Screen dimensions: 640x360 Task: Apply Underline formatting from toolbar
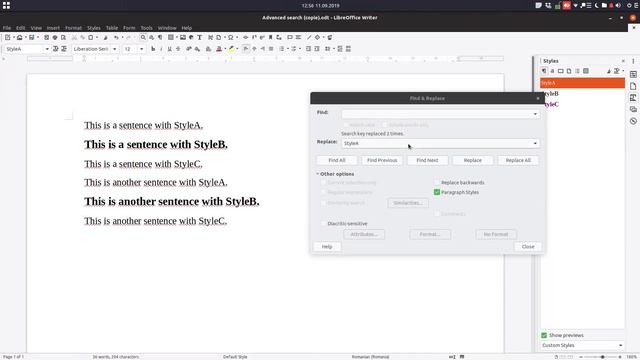pyautogui.click(x=169, y=49)
